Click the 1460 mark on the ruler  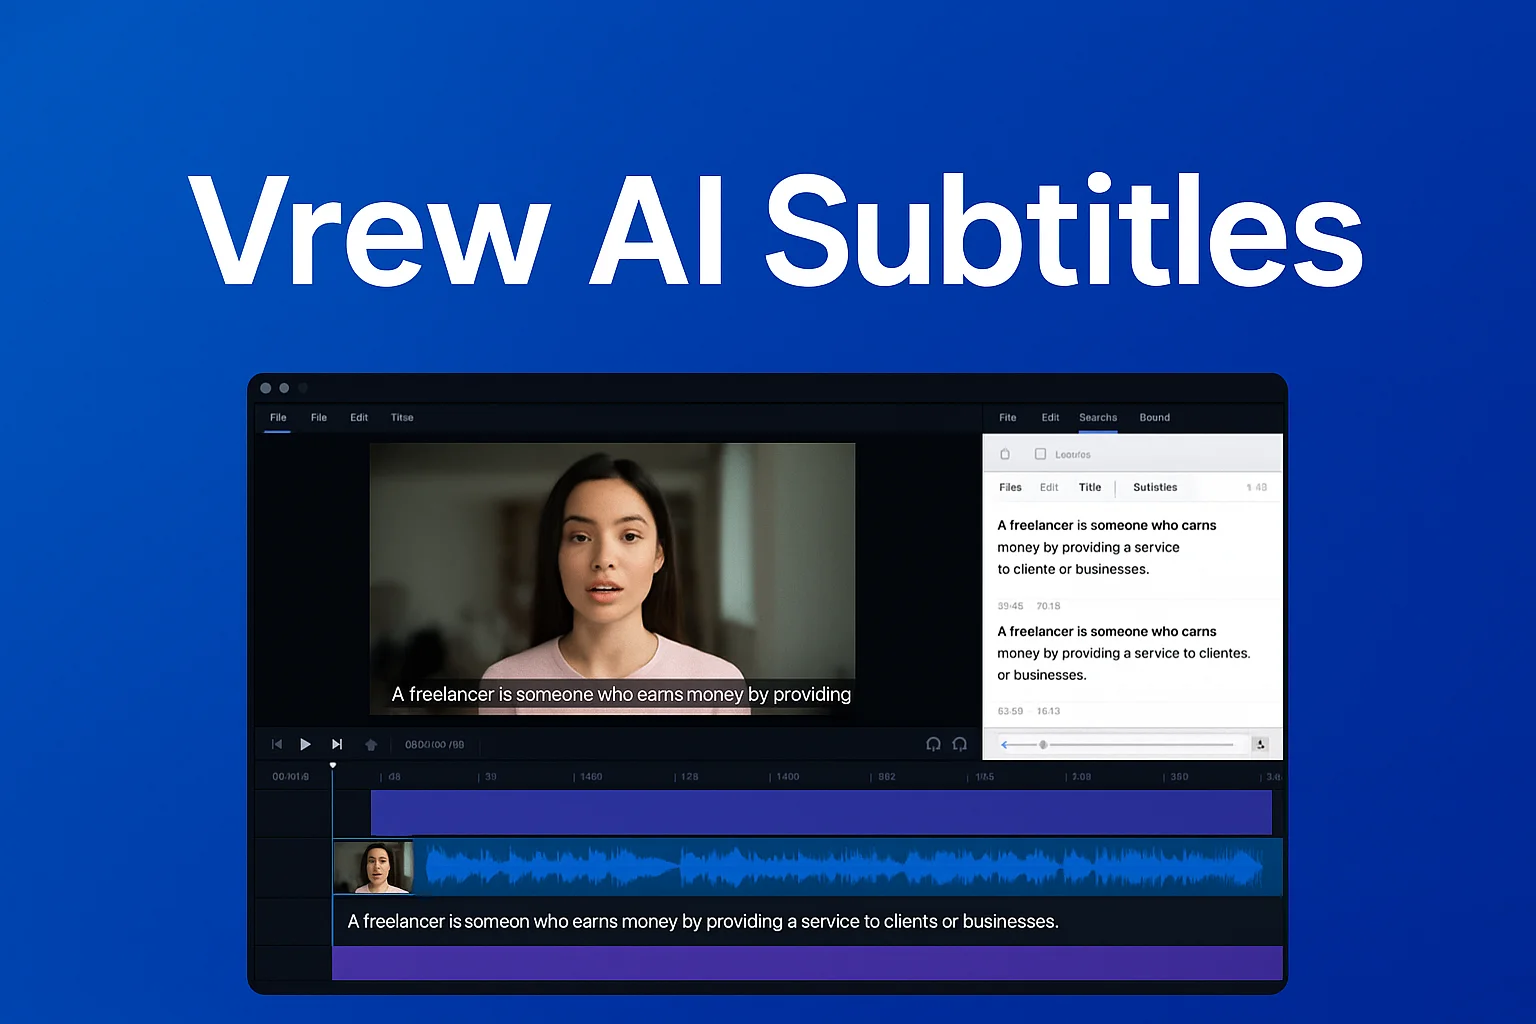click(x=591, y=777)
